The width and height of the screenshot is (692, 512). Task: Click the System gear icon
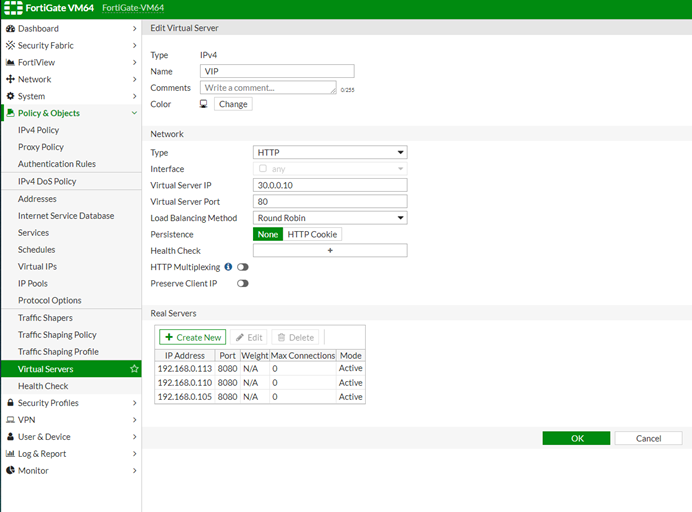(10, 97)
